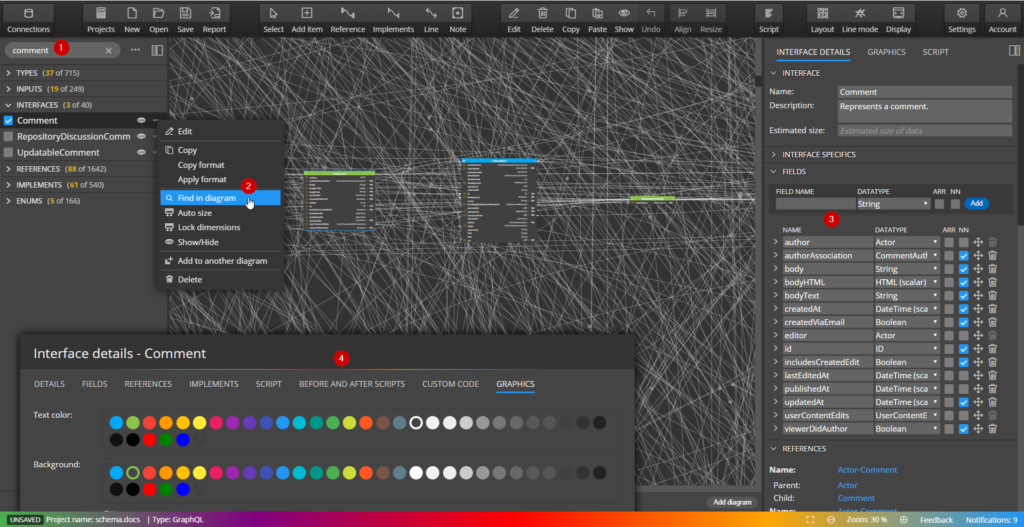Choose the Add item tool

coord(306,20)
